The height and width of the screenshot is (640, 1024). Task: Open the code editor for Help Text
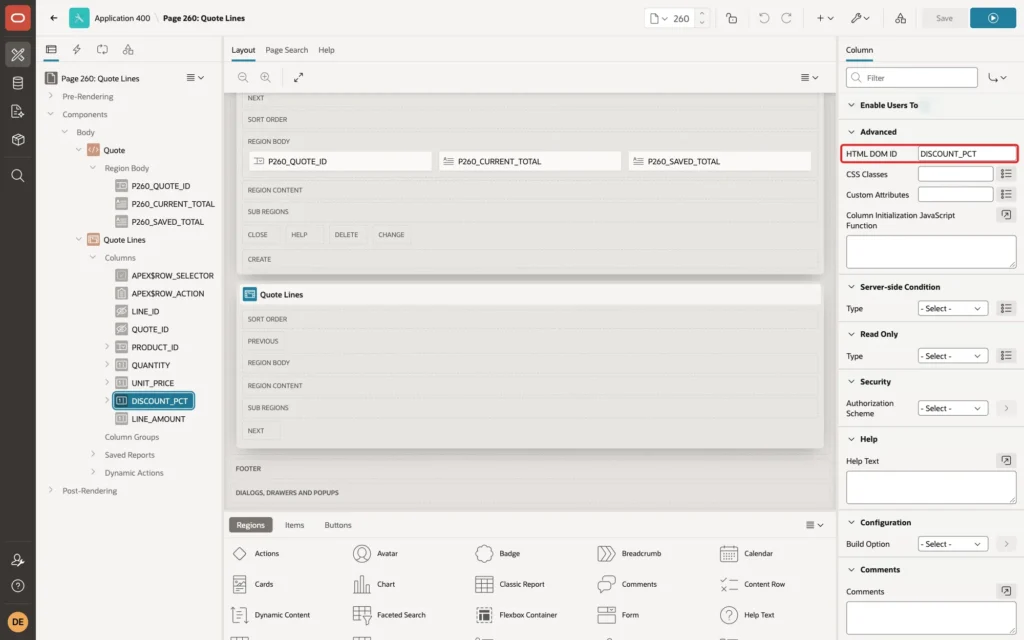pyautogui.click(x=1006, y=460)
